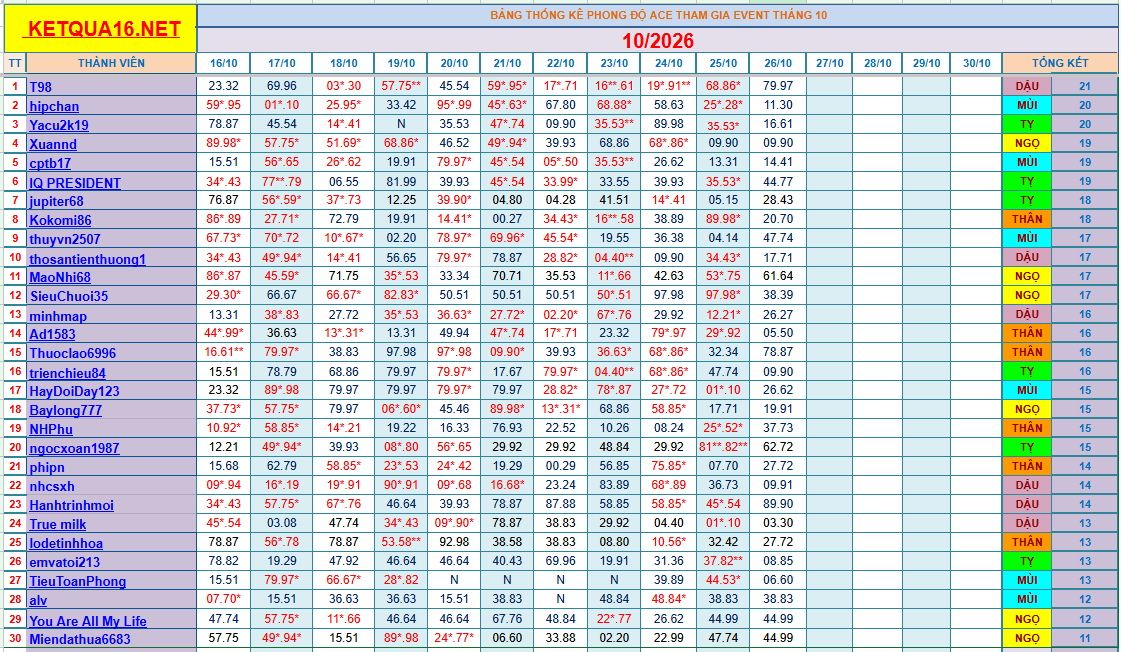Screen dimensions: 1121x652
Task: Click the orange THÂN cell for Kokomi86
Action: pos(1027,219)
